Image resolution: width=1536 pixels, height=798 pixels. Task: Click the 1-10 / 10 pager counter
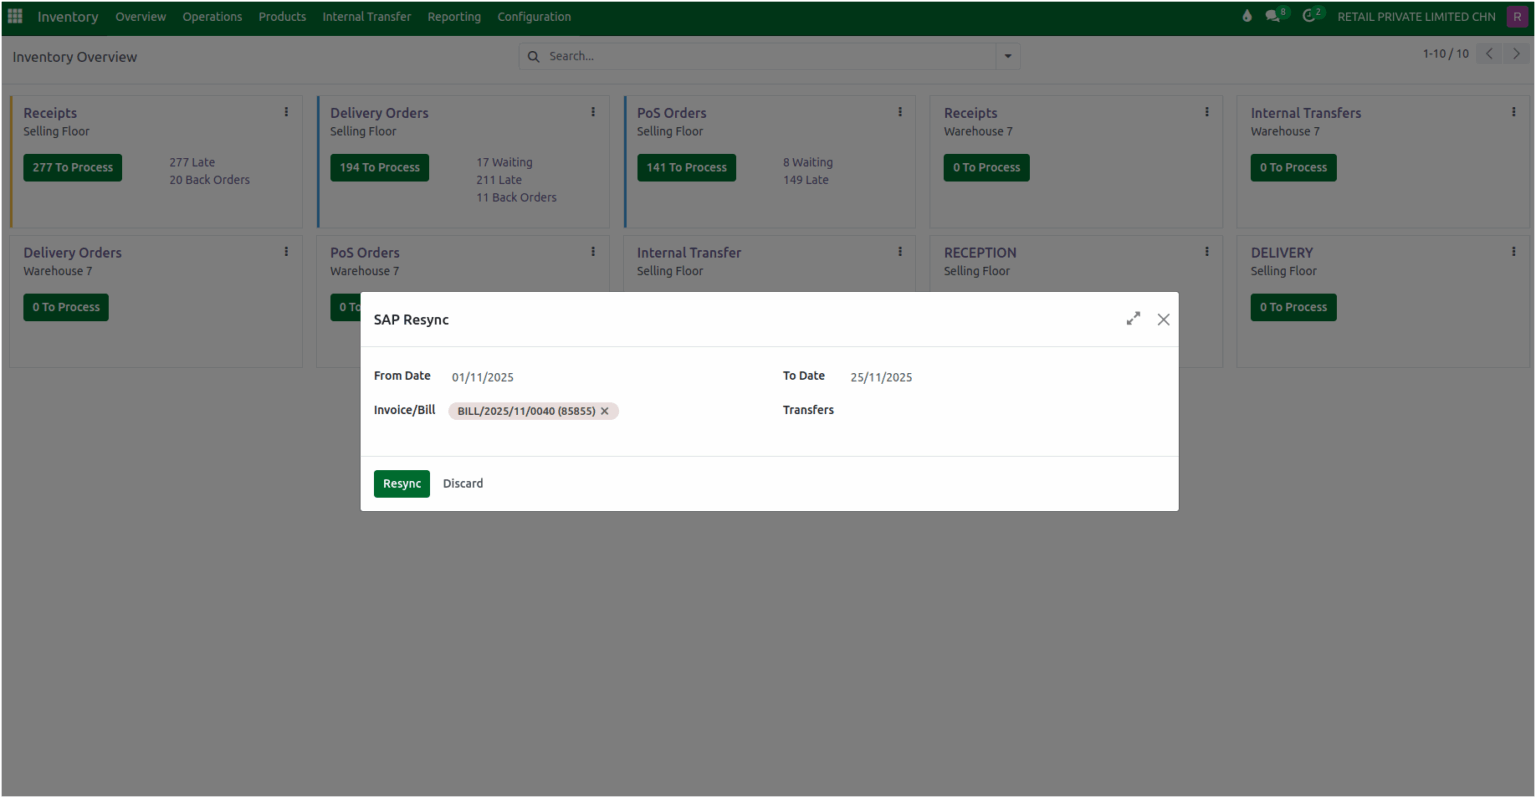click(1446, 54)
